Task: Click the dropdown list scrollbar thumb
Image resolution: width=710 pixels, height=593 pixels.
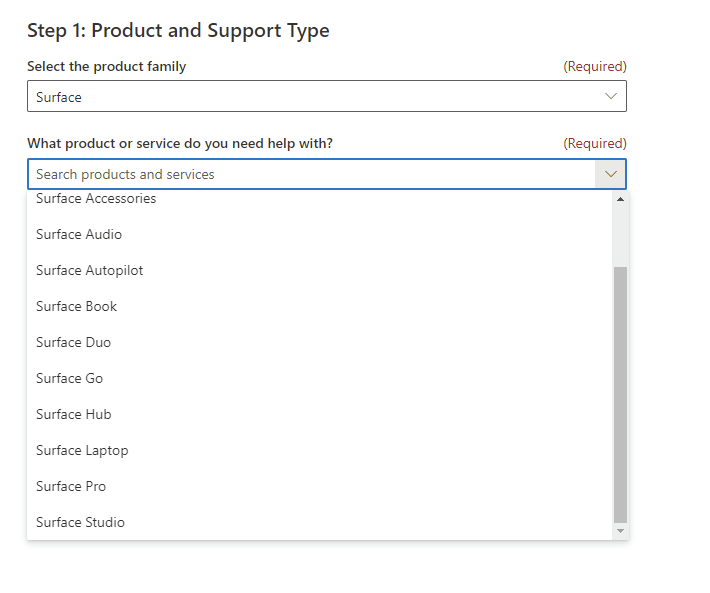Action: 620,395
